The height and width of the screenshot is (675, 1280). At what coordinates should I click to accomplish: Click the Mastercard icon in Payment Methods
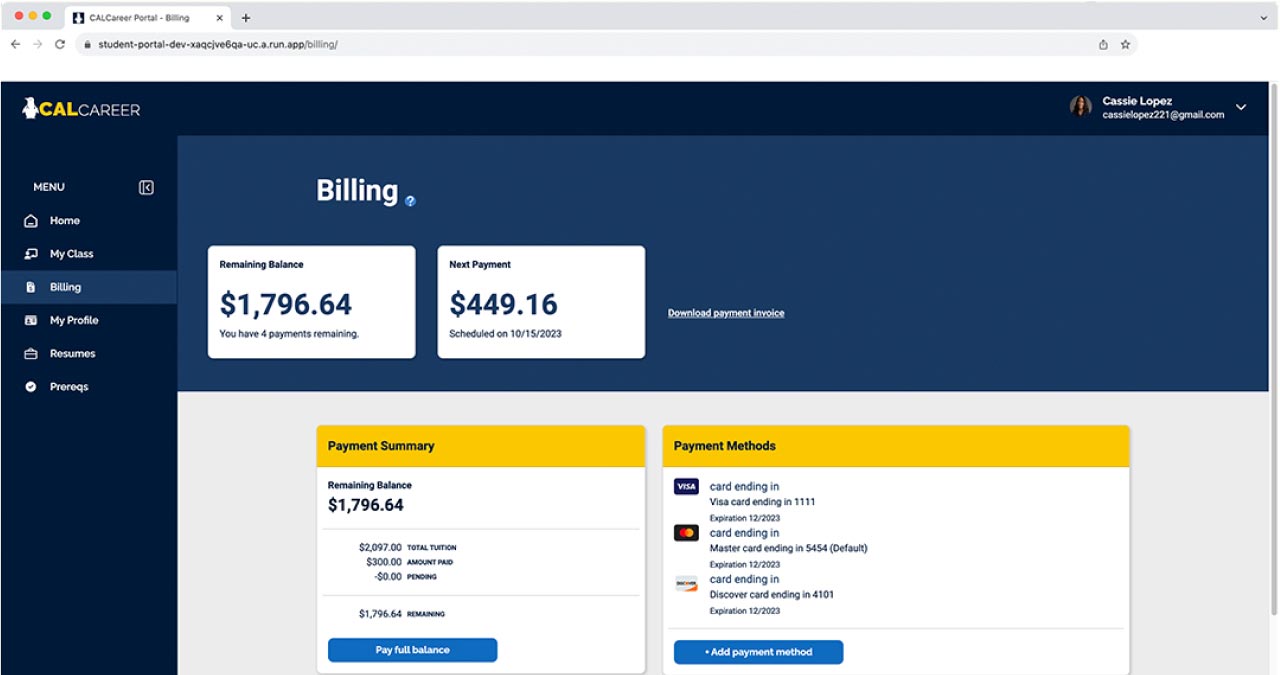tap(685, 532)
